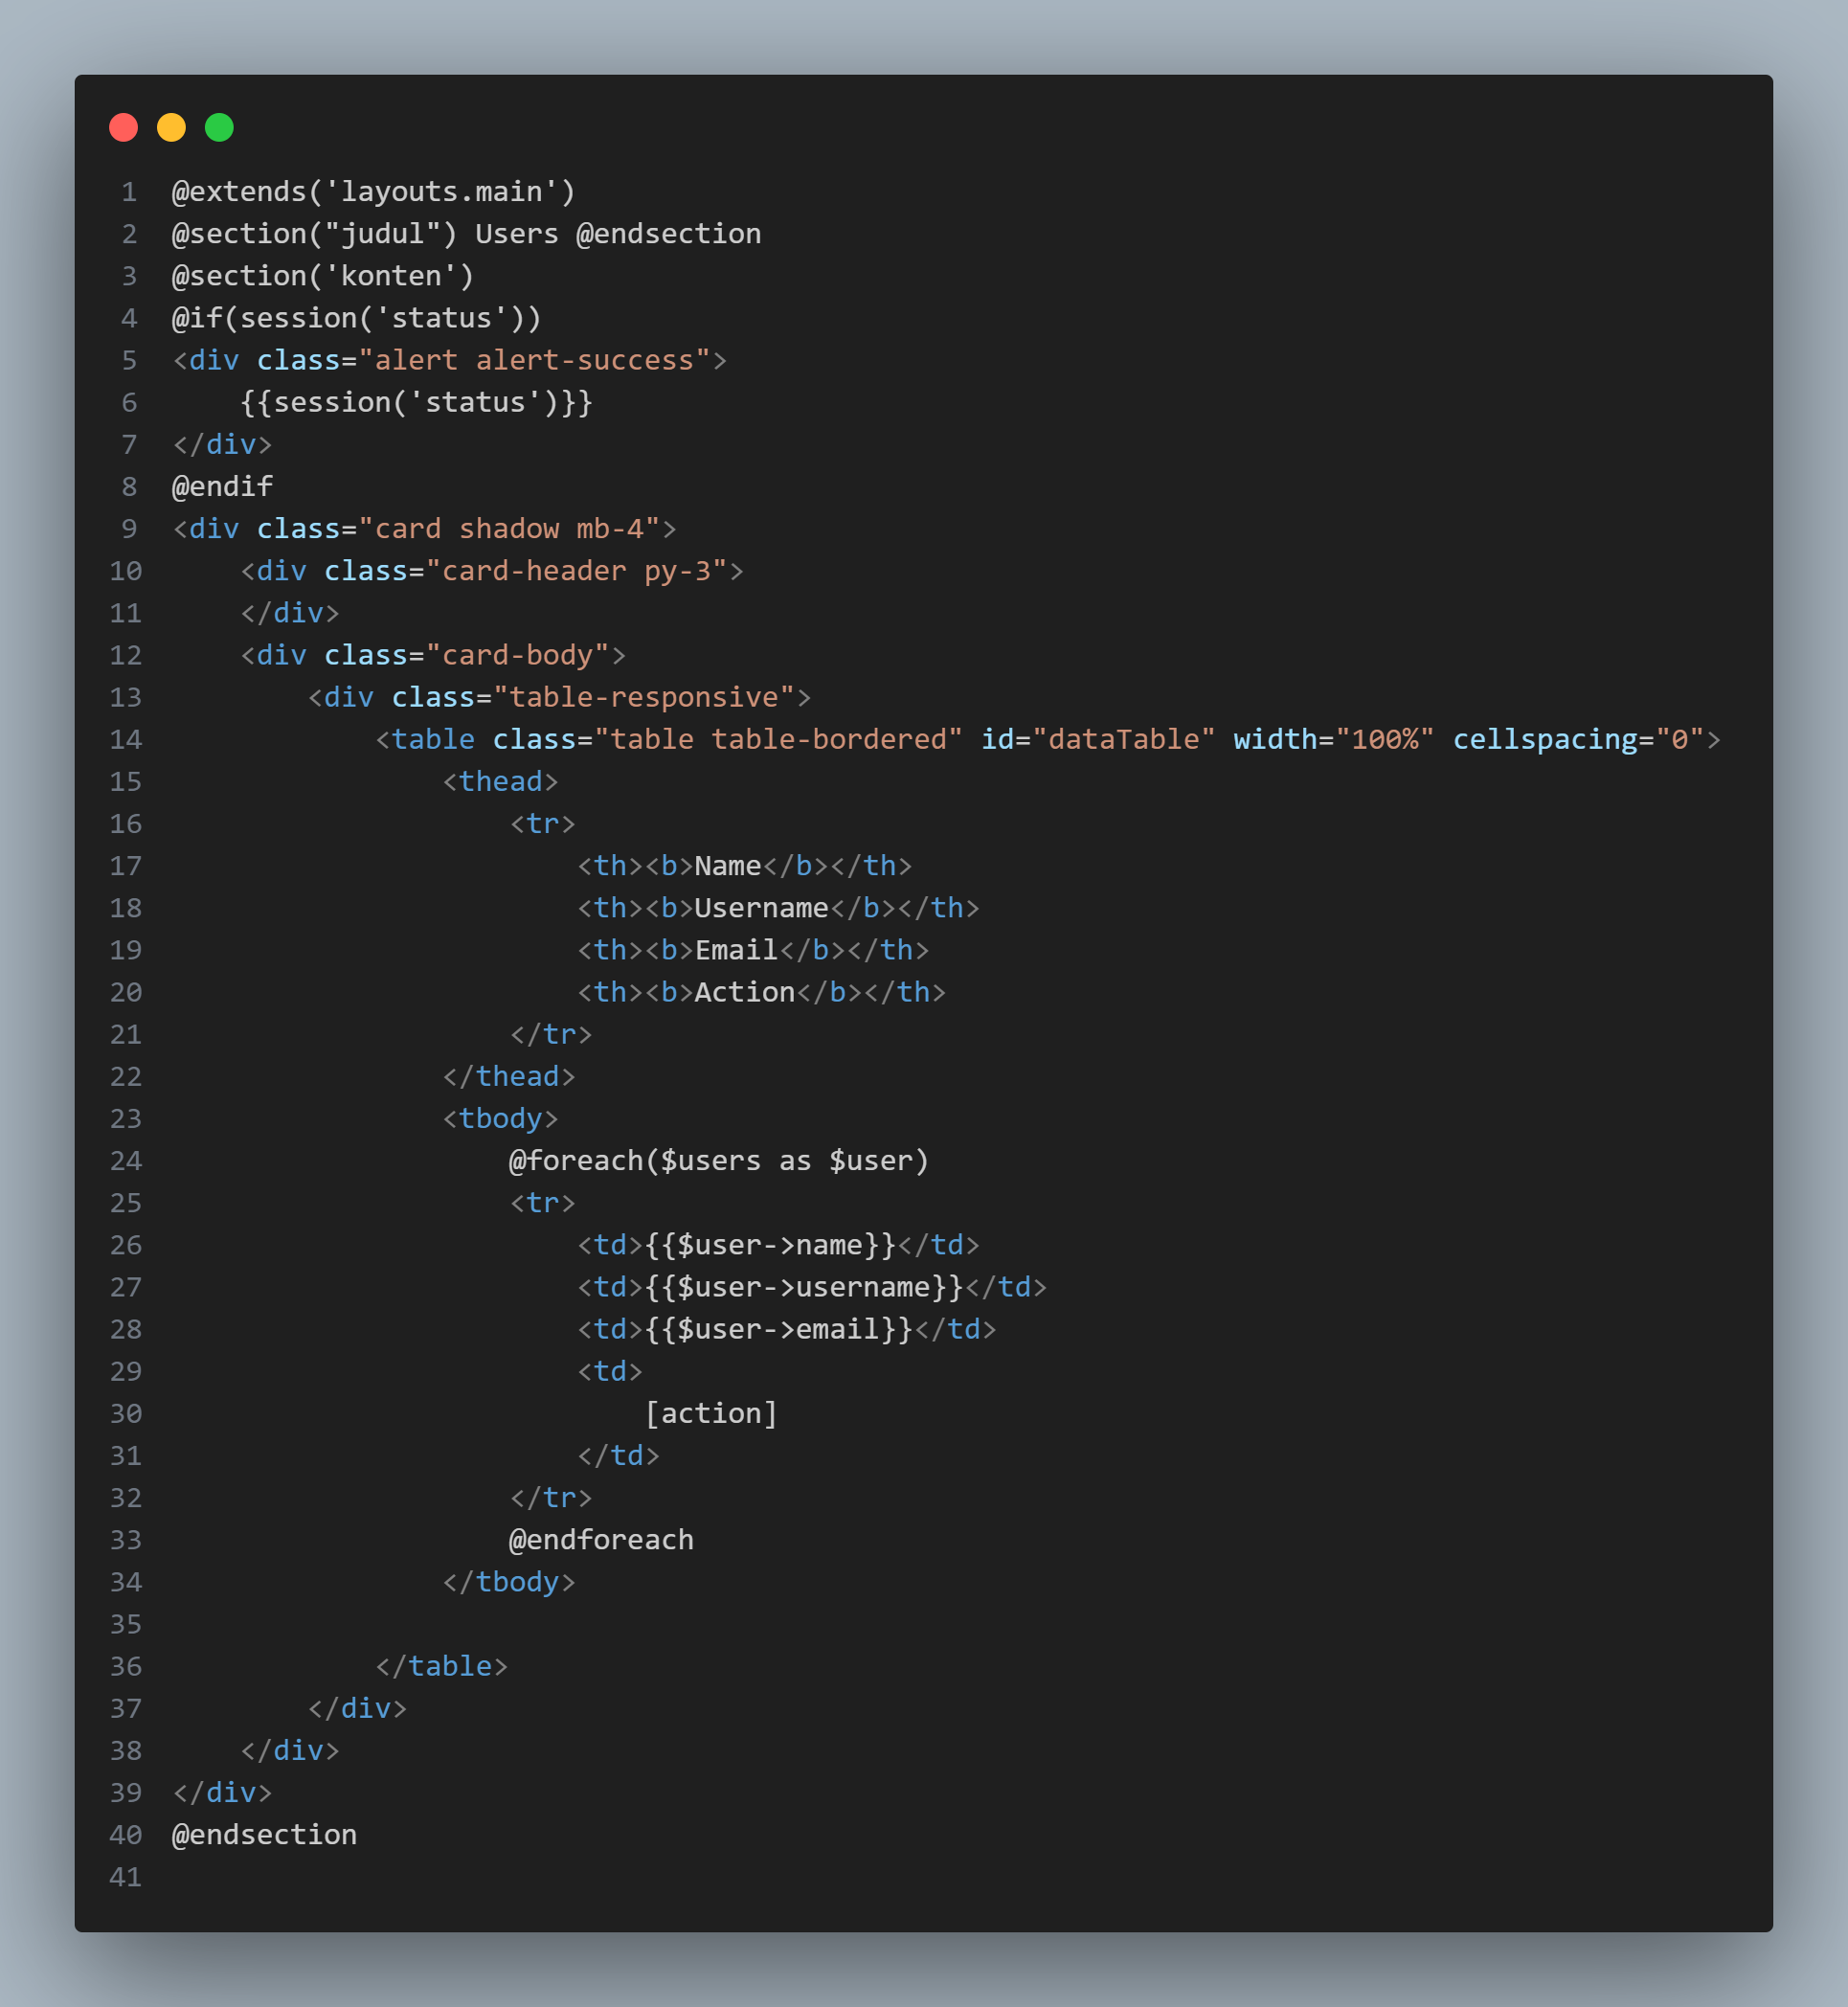
Task: Click the red close window button
Action: tap(123, 128)
